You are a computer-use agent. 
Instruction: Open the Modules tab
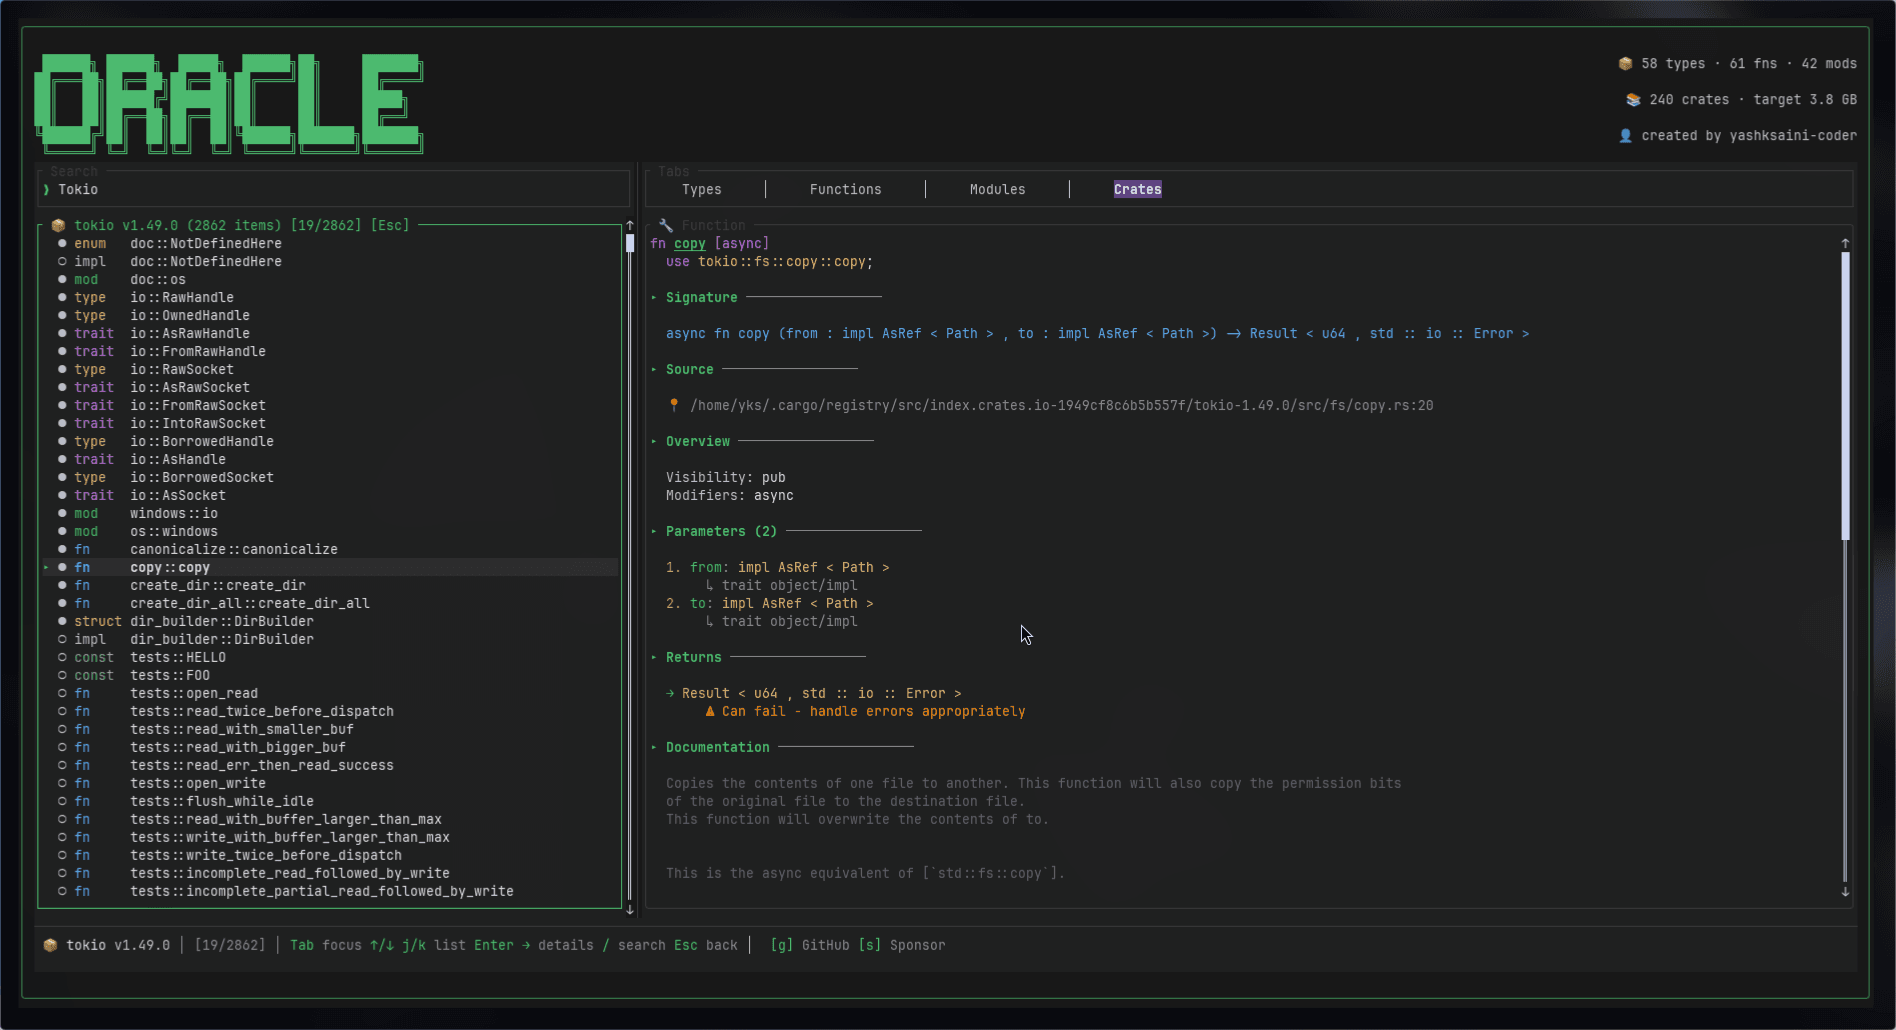997,190
